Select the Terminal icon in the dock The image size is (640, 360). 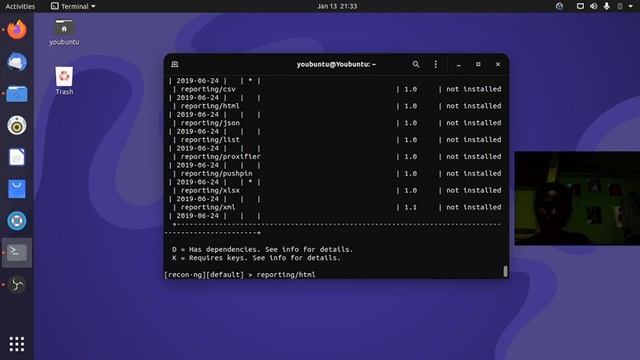click(17, 253)
